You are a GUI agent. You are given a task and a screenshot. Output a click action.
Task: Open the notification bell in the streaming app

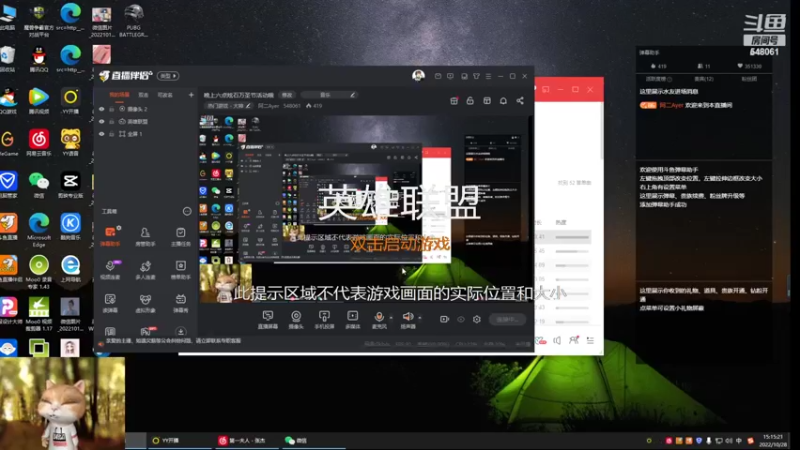click(503, 101)
